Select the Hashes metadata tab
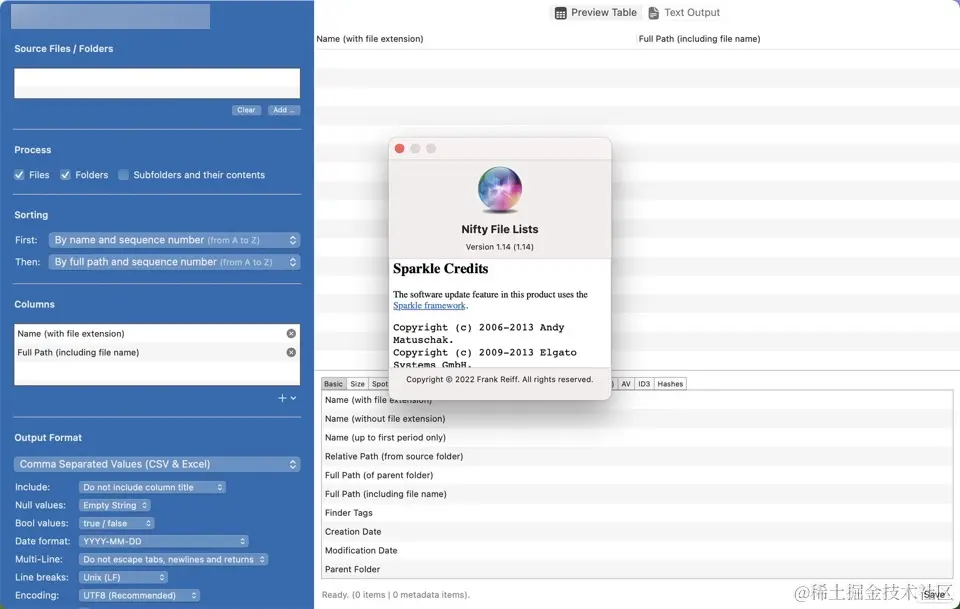 [x=670, y=384]
